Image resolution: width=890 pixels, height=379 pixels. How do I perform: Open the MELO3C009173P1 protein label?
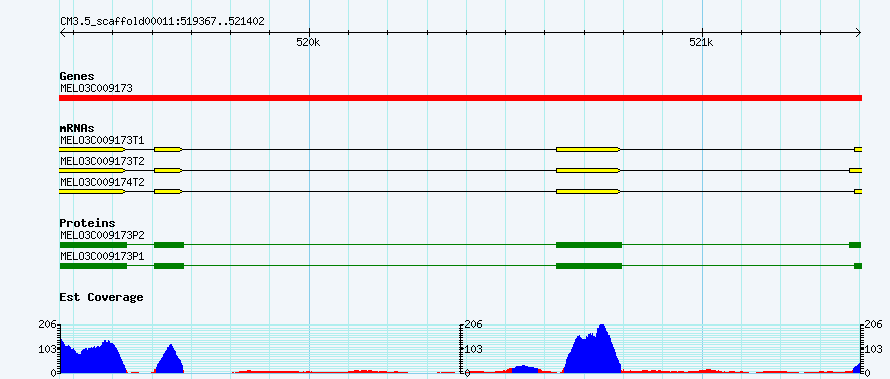coord(102,256)
